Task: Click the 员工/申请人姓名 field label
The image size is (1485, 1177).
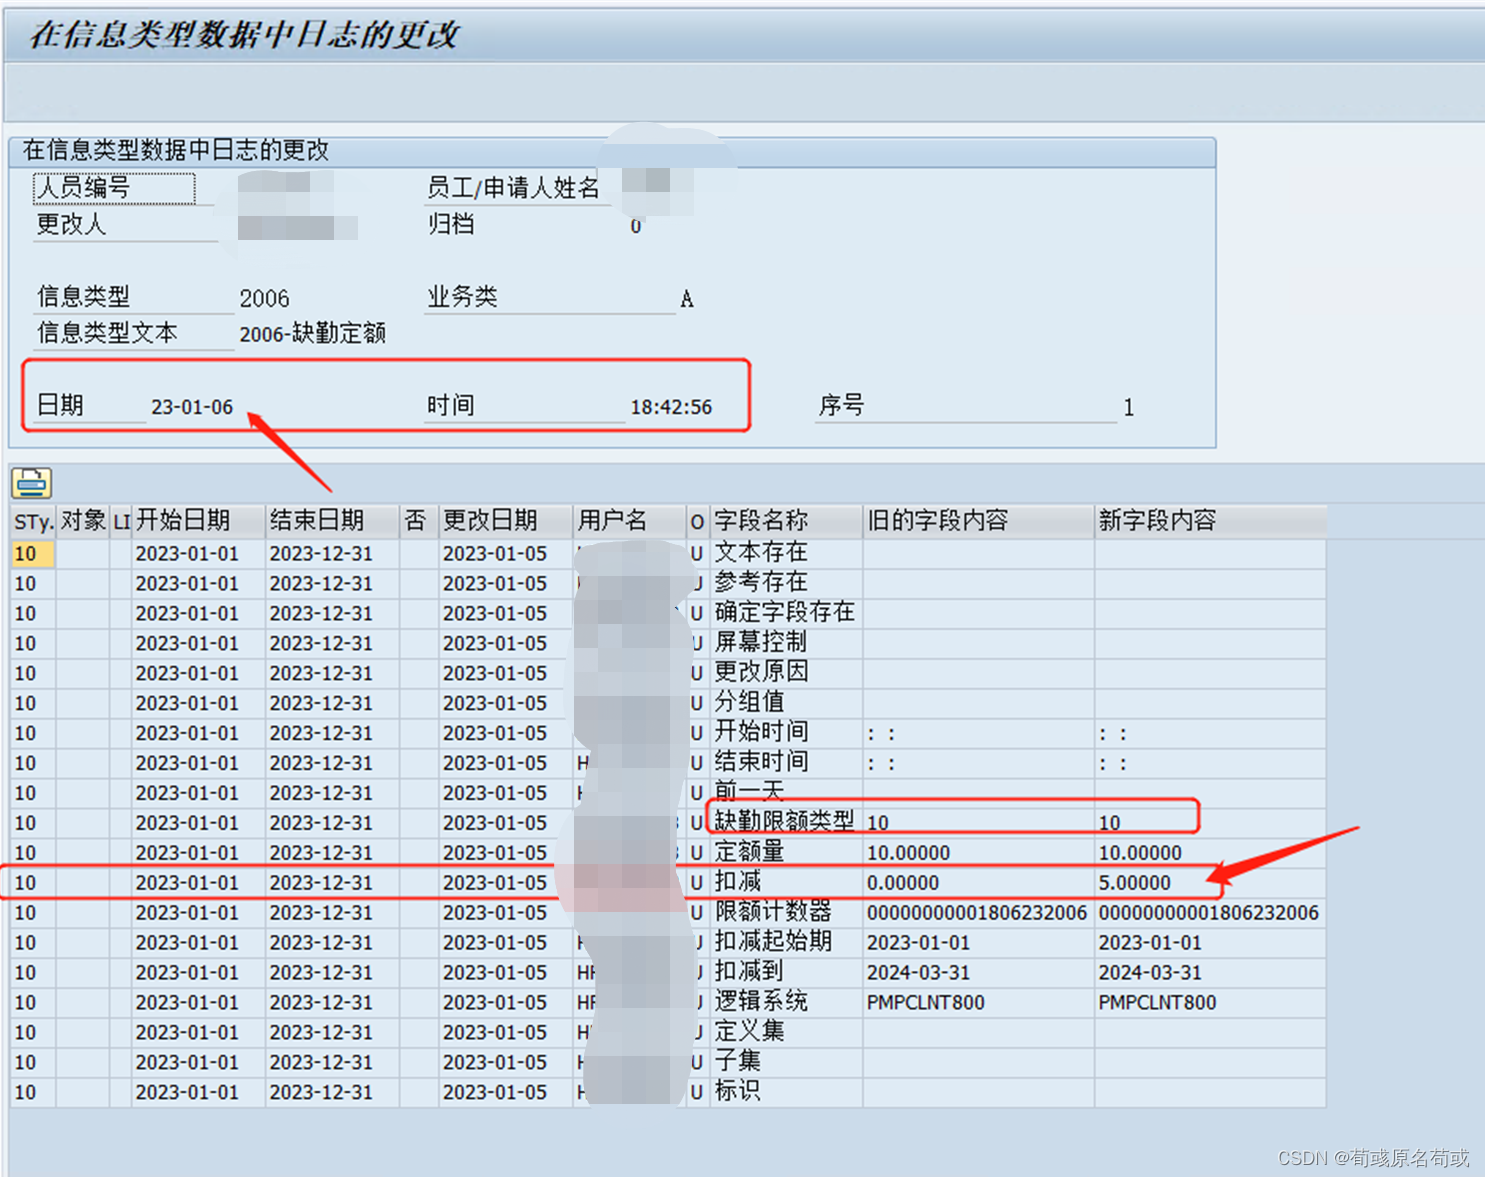Action: point(513,187)
